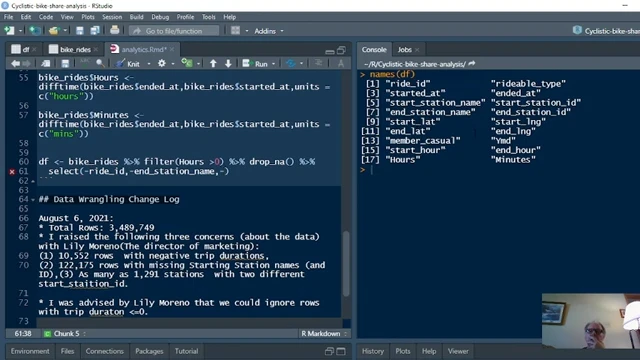640x360 pixels.
Task: Open the Chunk 5 navigator in status bar
Action: point(65,333)
